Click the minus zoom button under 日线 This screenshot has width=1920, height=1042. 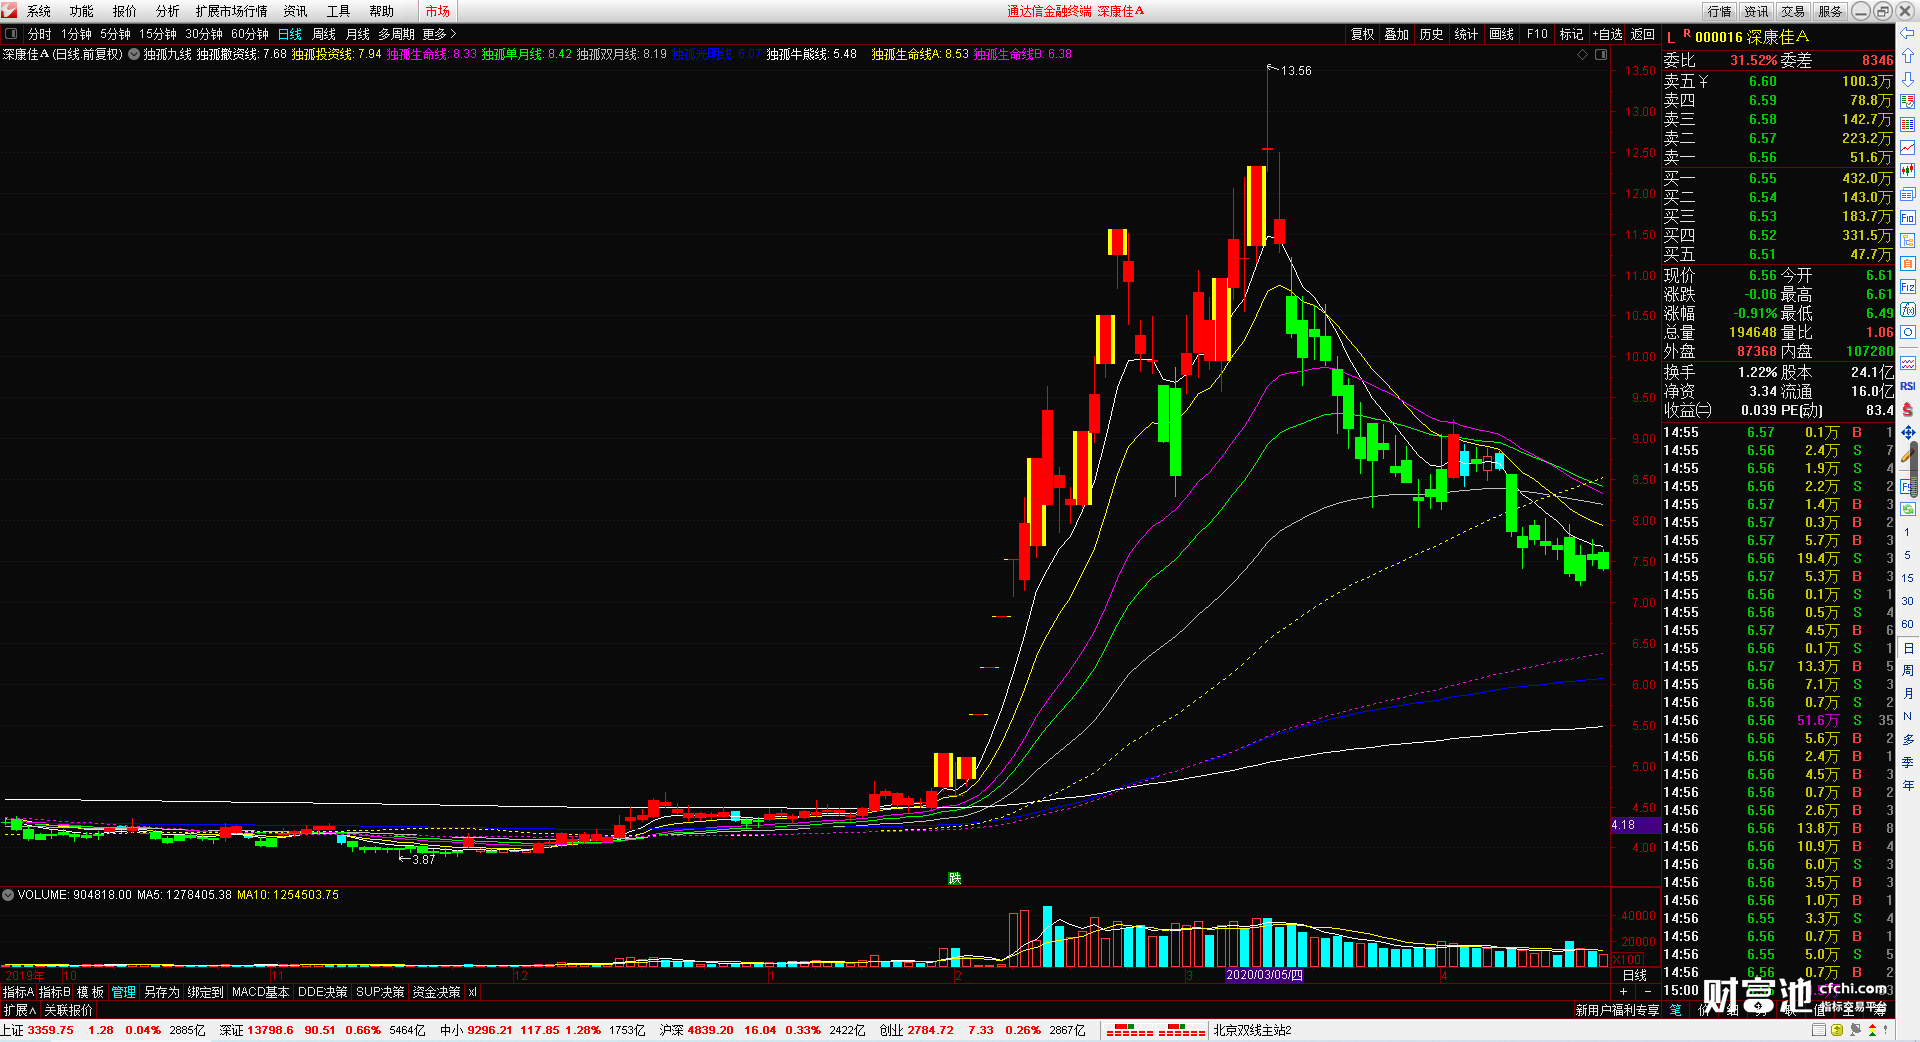point(1647,991)
